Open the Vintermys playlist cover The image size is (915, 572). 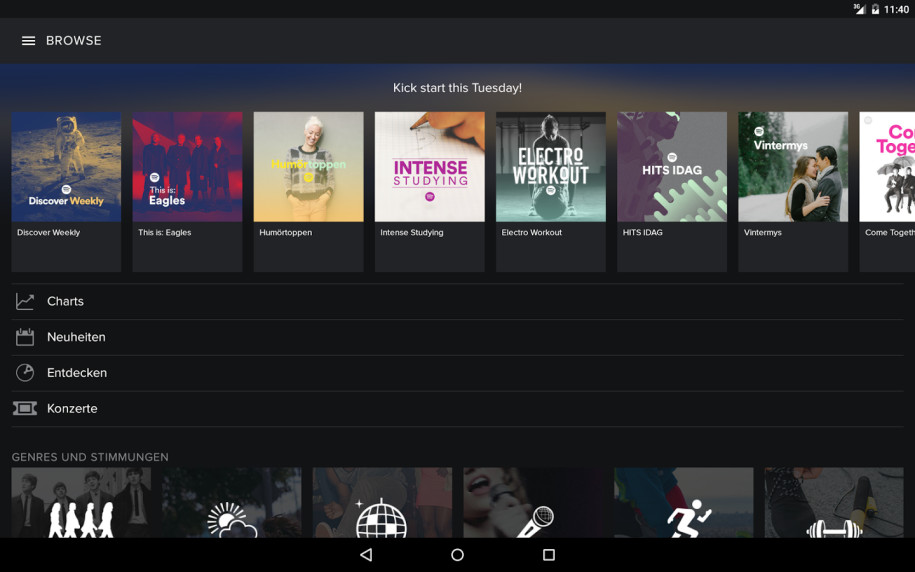tap(793, 167)
